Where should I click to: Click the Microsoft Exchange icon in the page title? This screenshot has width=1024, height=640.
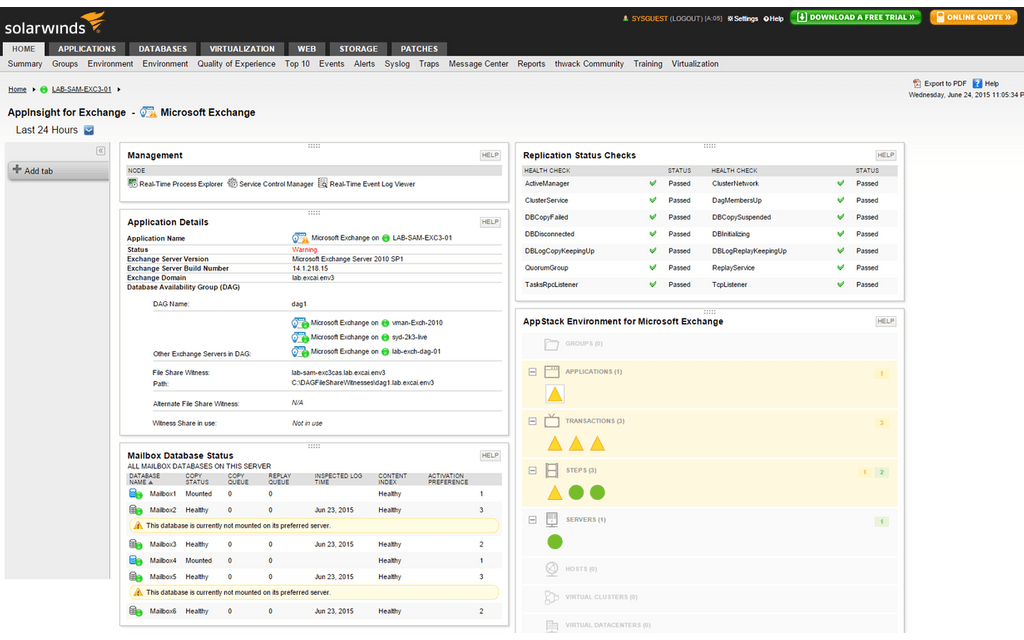[x=146, y=112]
